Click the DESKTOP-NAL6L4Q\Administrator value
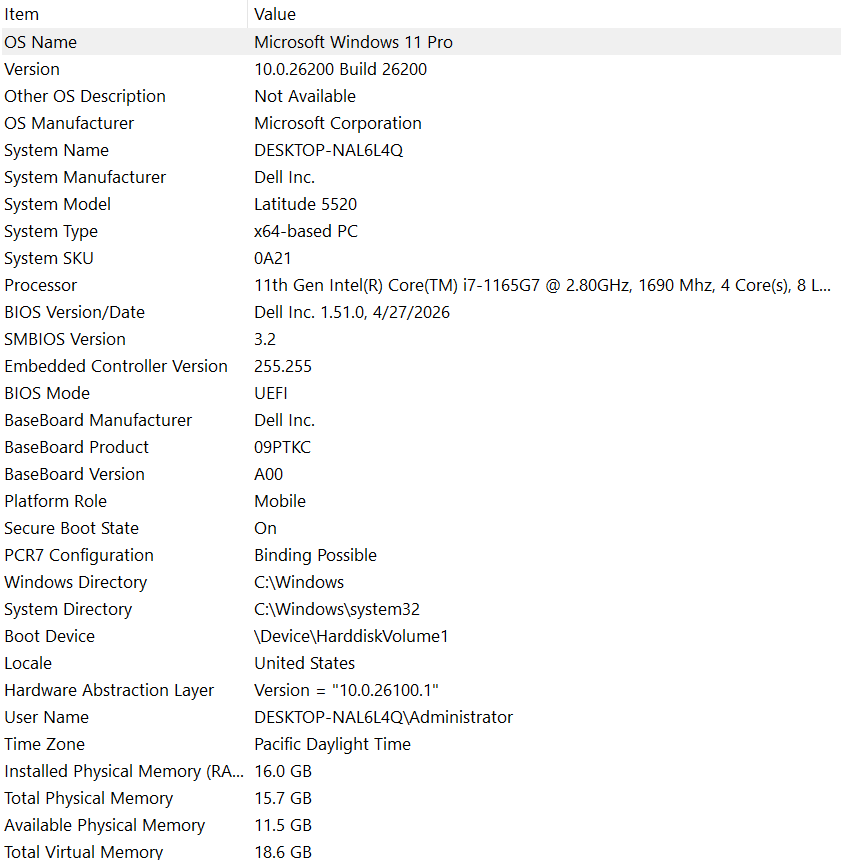 [x=383, y=717]
